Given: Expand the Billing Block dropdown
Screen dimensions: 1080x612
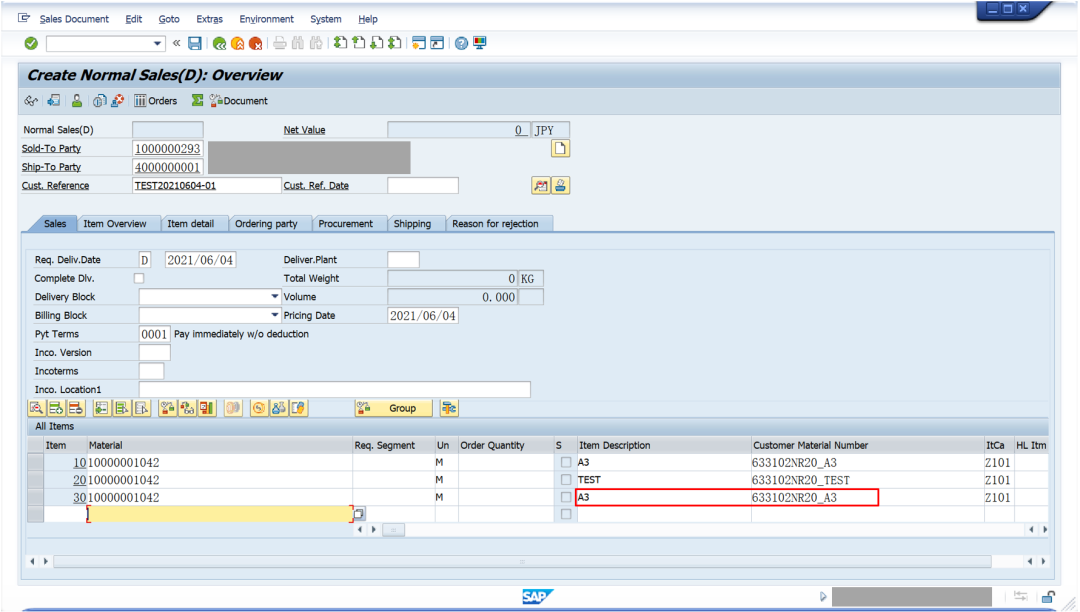Looking at the screenshot, I should (x=274, y=315).
